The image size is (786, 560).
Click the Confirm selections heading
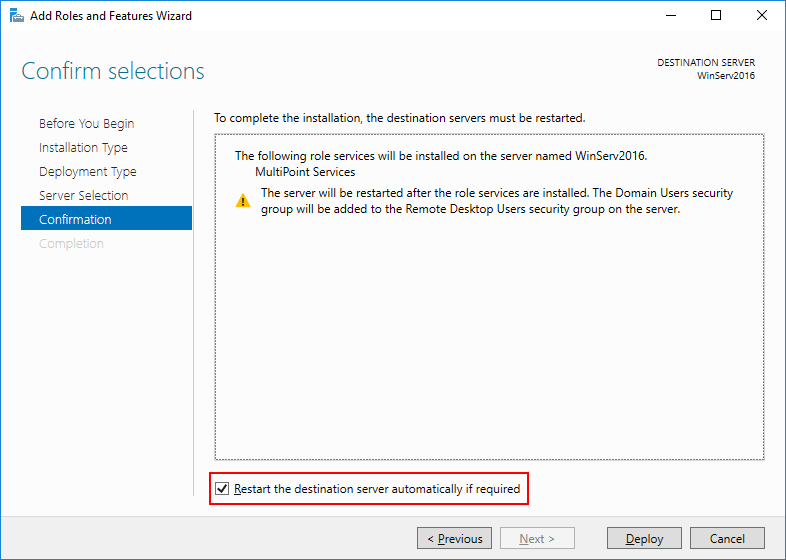tap(113, 72)
